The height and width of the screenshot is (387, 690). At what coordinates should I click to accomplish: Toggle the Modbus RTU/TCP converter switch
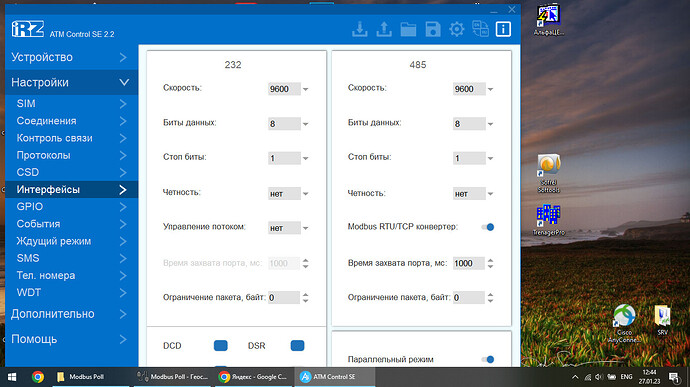click(x=488, y=227)
